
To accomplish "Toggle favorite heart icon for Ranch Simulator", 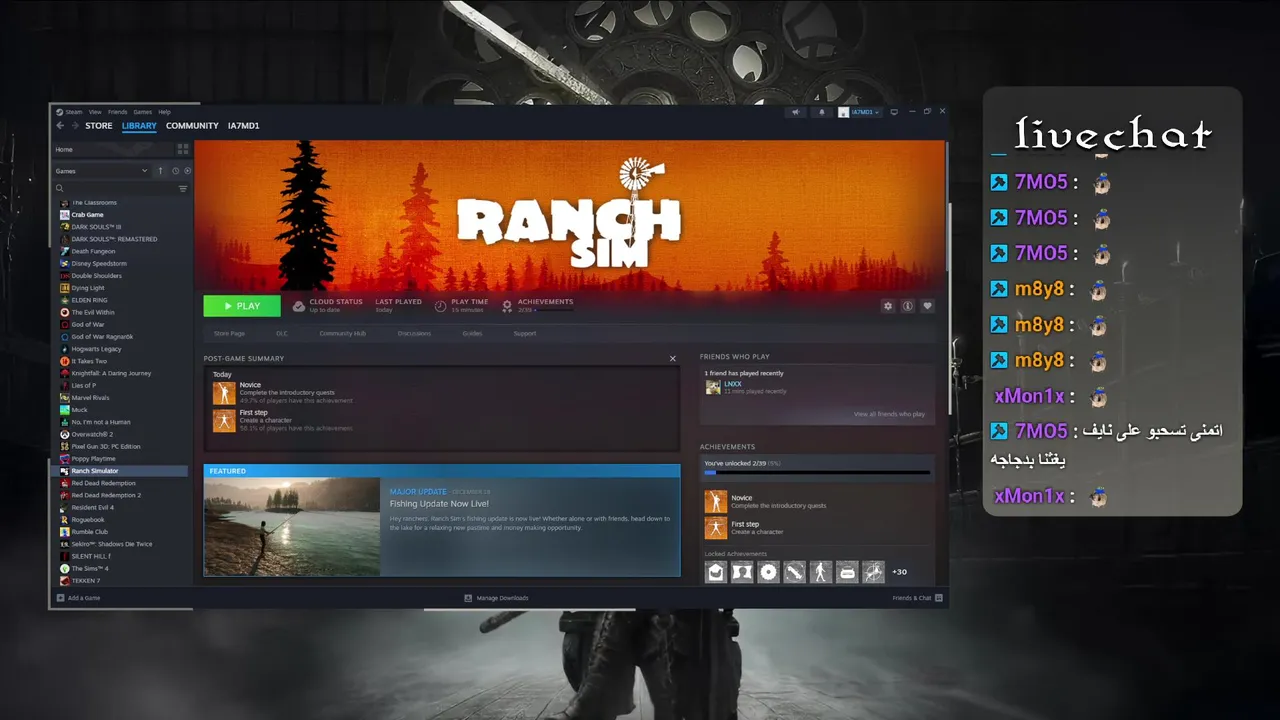I will [x=928, y=306].
